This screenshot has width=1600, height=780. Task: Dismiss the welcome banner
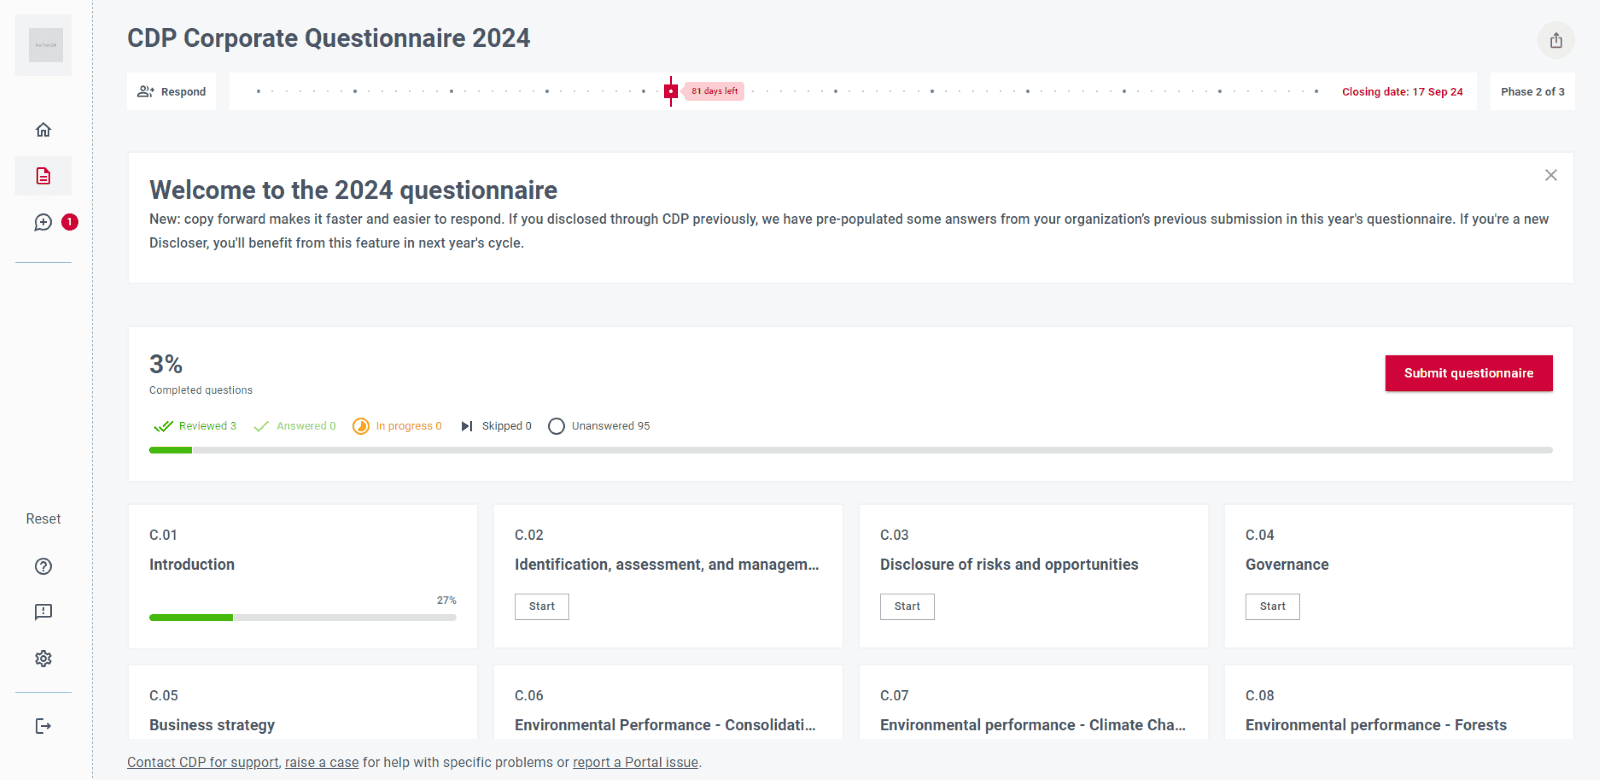(1550, 175)
